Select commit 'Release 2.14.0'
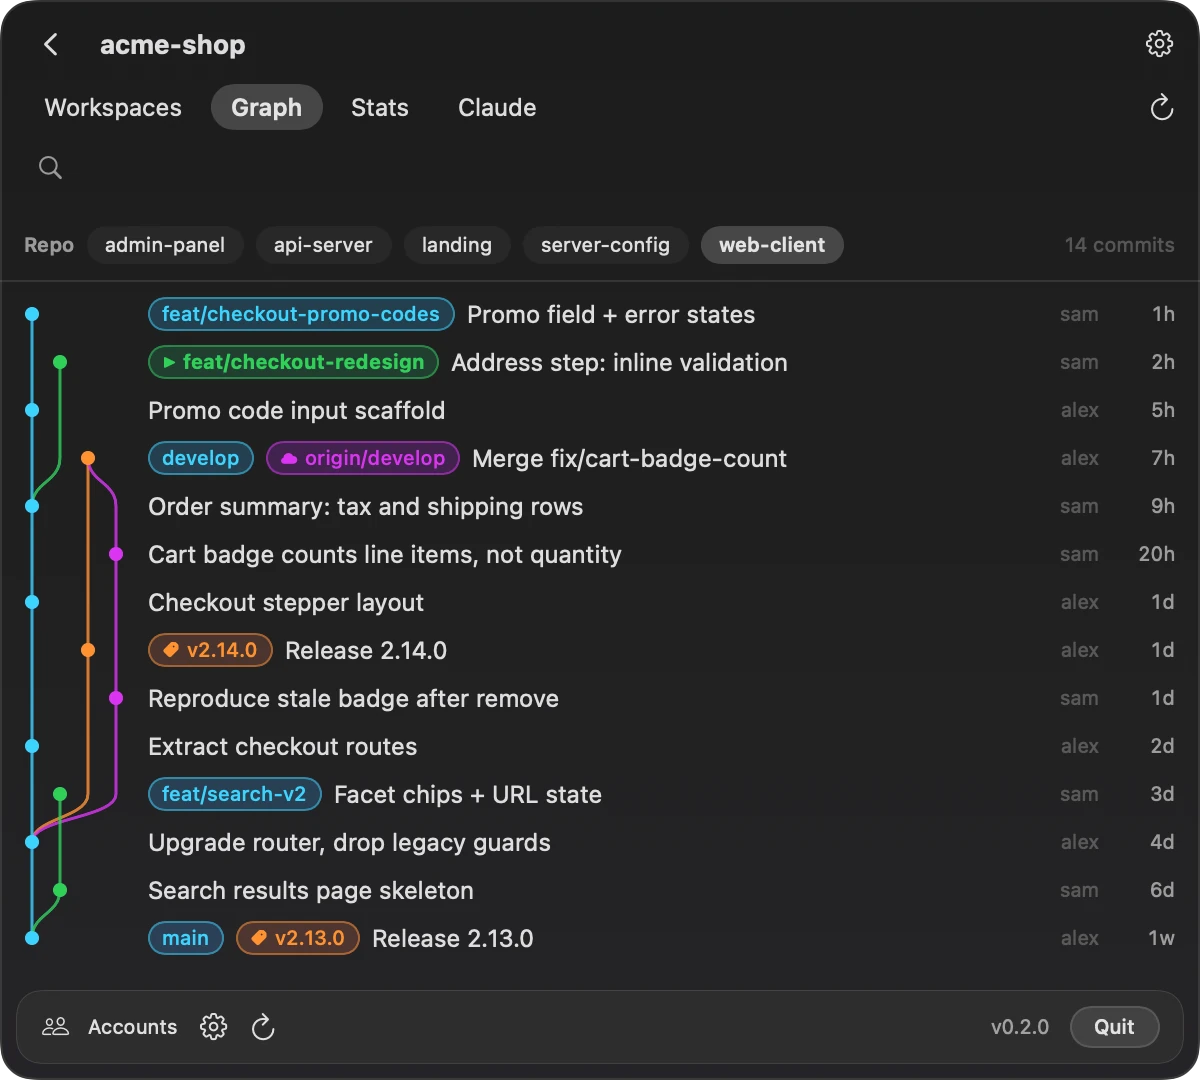1200x1080 pixels. coord(366,650)
